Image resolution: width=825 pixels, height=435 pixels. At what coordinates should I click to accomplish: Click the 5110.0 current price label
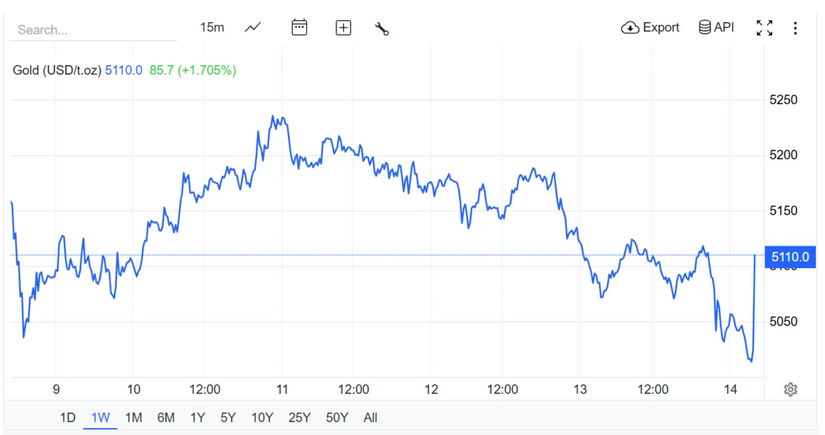click(790, 257)
